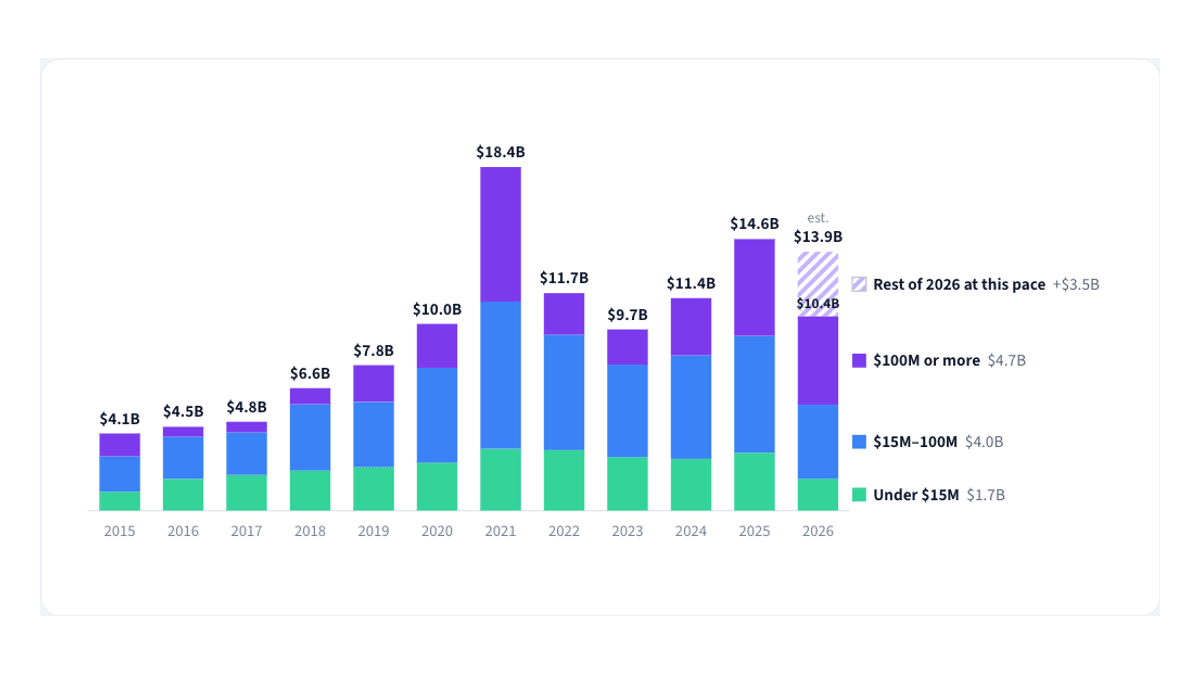
Task: Click the purple '$100M or more' legend swatch
Action: (x=859, y=361)
